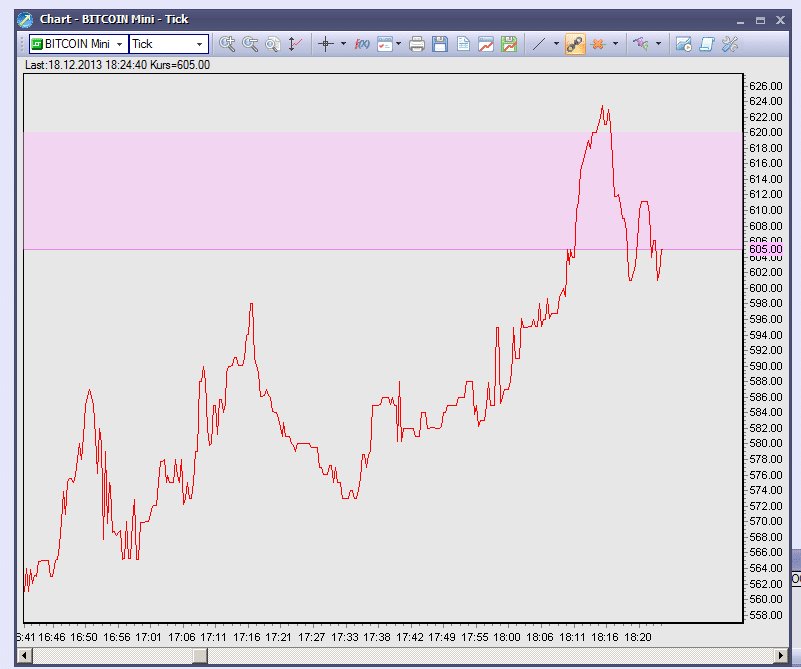This screenshot has width=801, height=669.
Task: Click the horizontal scrollbar left arrow
Action: (25, 655)
